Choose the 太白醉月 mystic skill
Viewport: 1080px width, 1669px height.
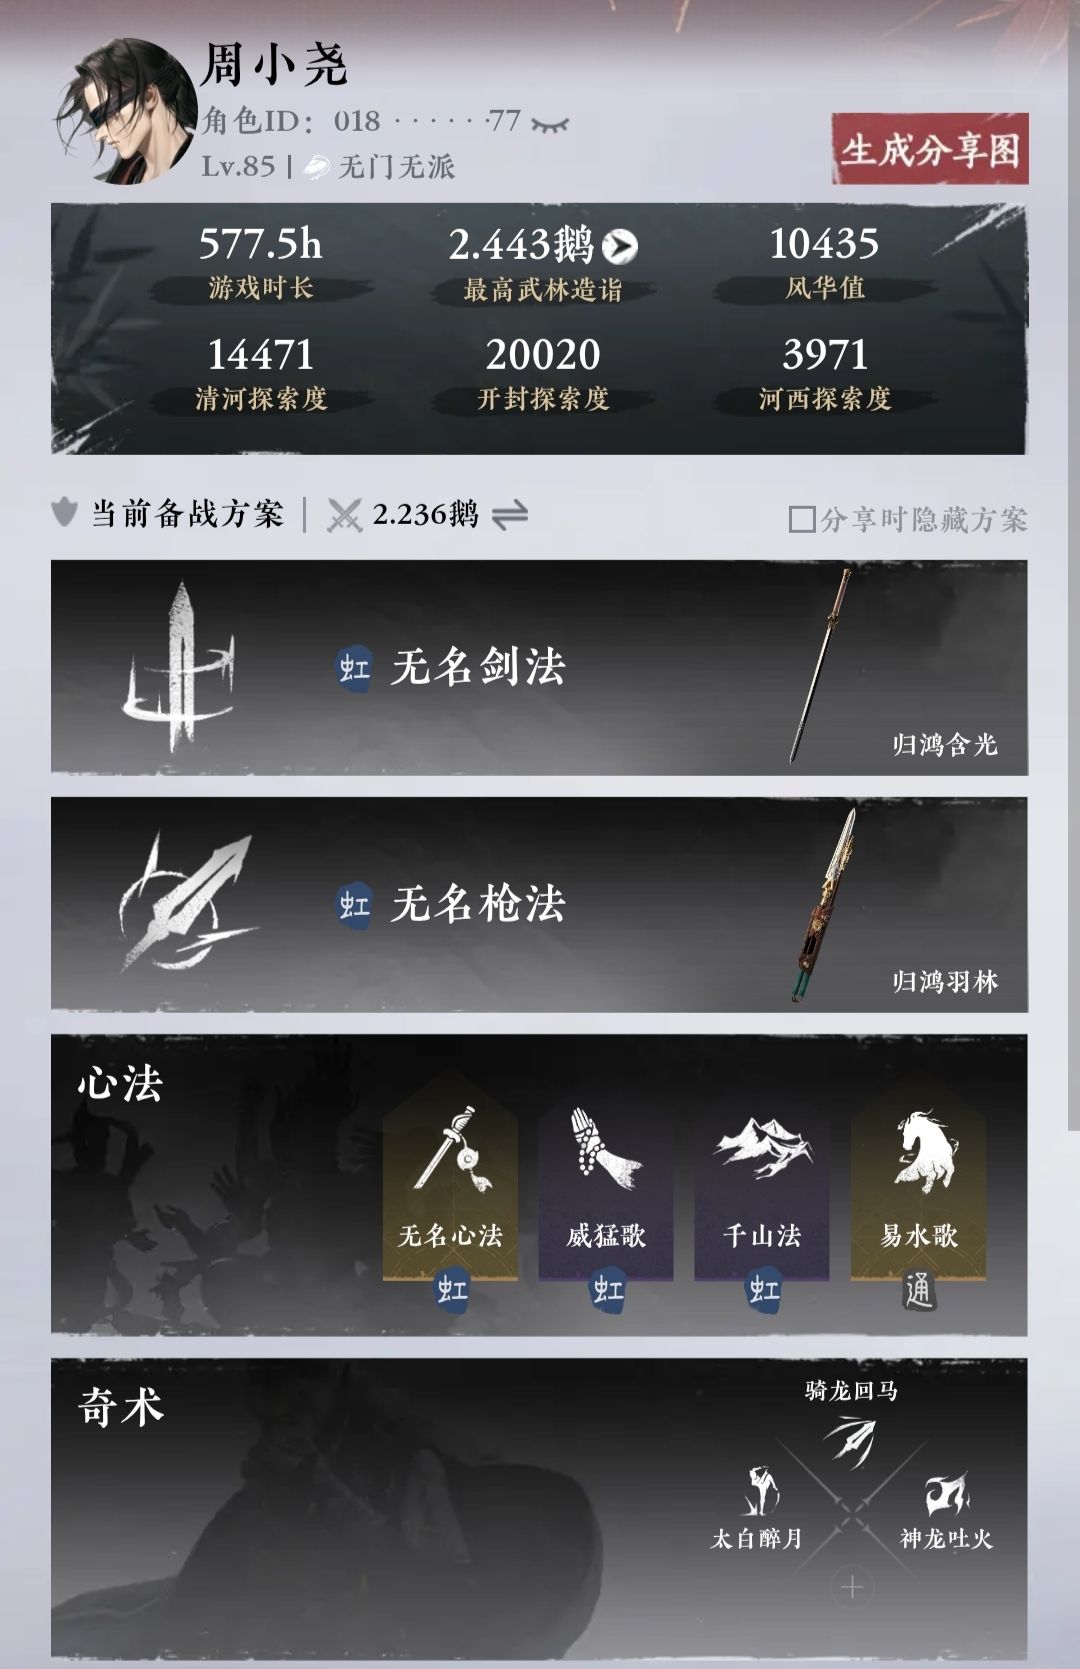pyautogui.click(x=757, y=1508)
